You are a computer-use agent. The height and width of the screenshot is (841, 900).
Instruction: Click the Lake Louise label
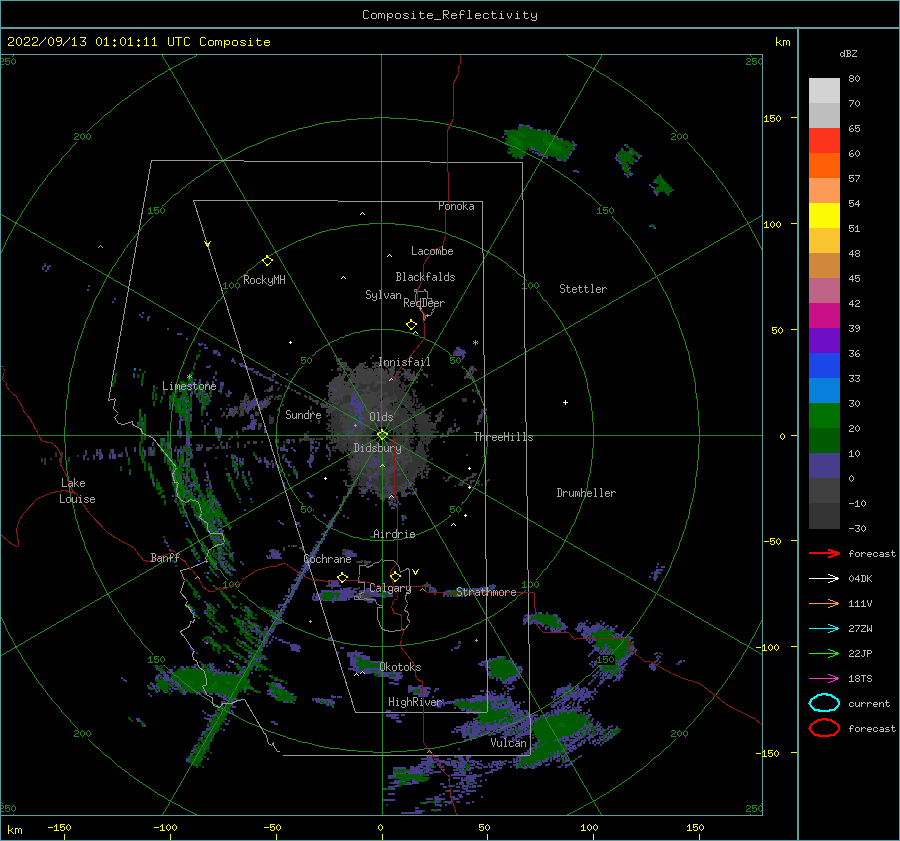click(77, 491)
